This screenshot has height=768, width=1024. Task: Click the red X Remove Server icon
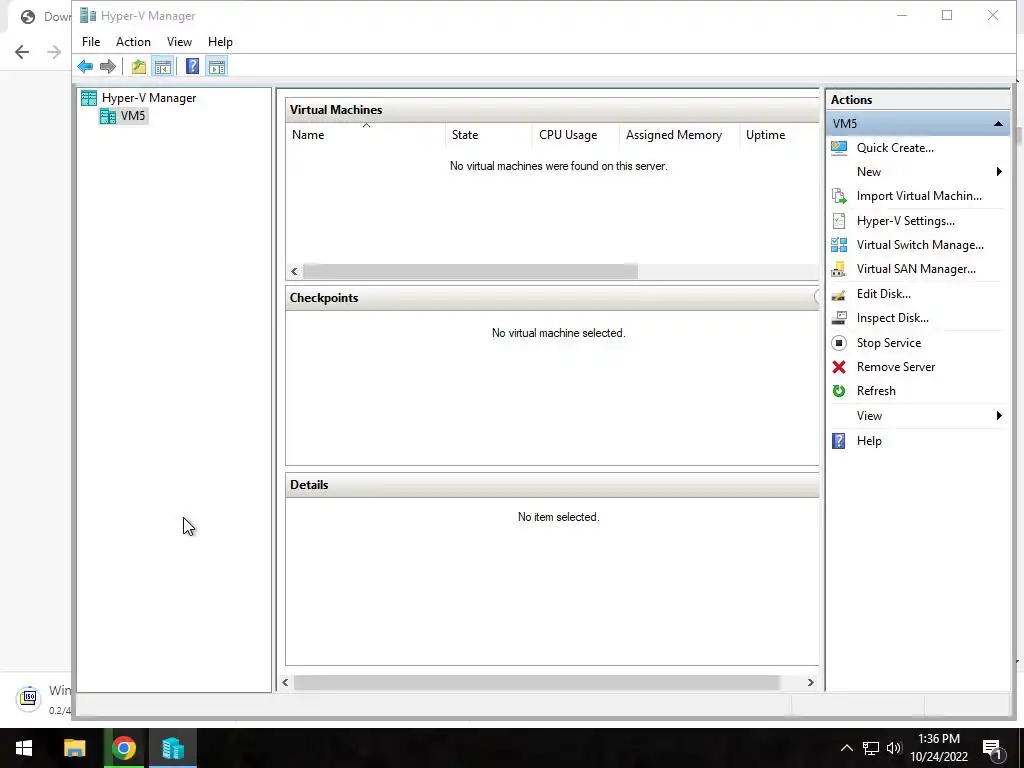(x=839, y=367)
